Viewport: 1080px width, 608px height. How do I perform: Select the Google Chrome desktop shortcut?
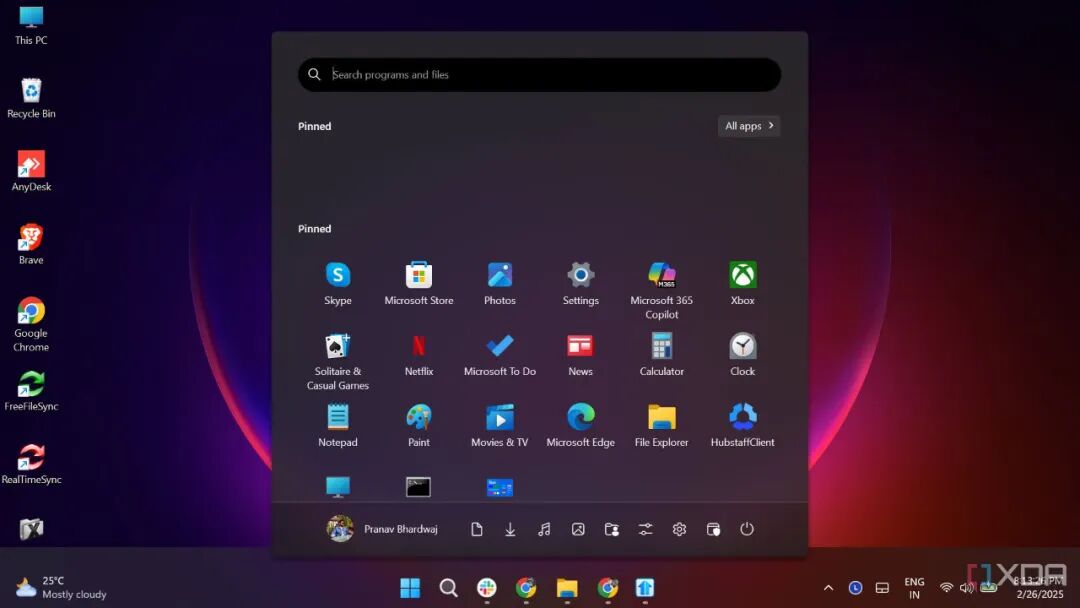31,324
